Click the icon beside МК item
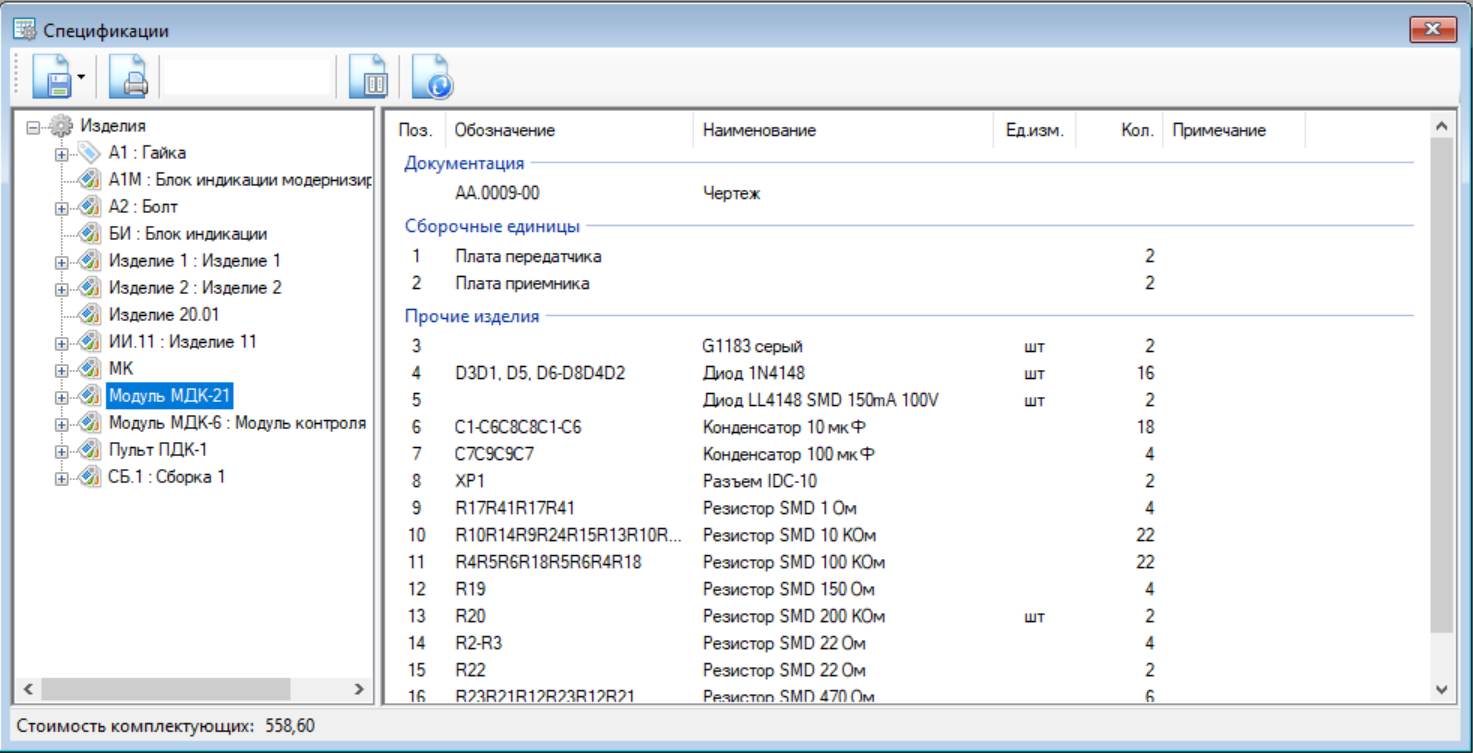 (x=89, y=369)
